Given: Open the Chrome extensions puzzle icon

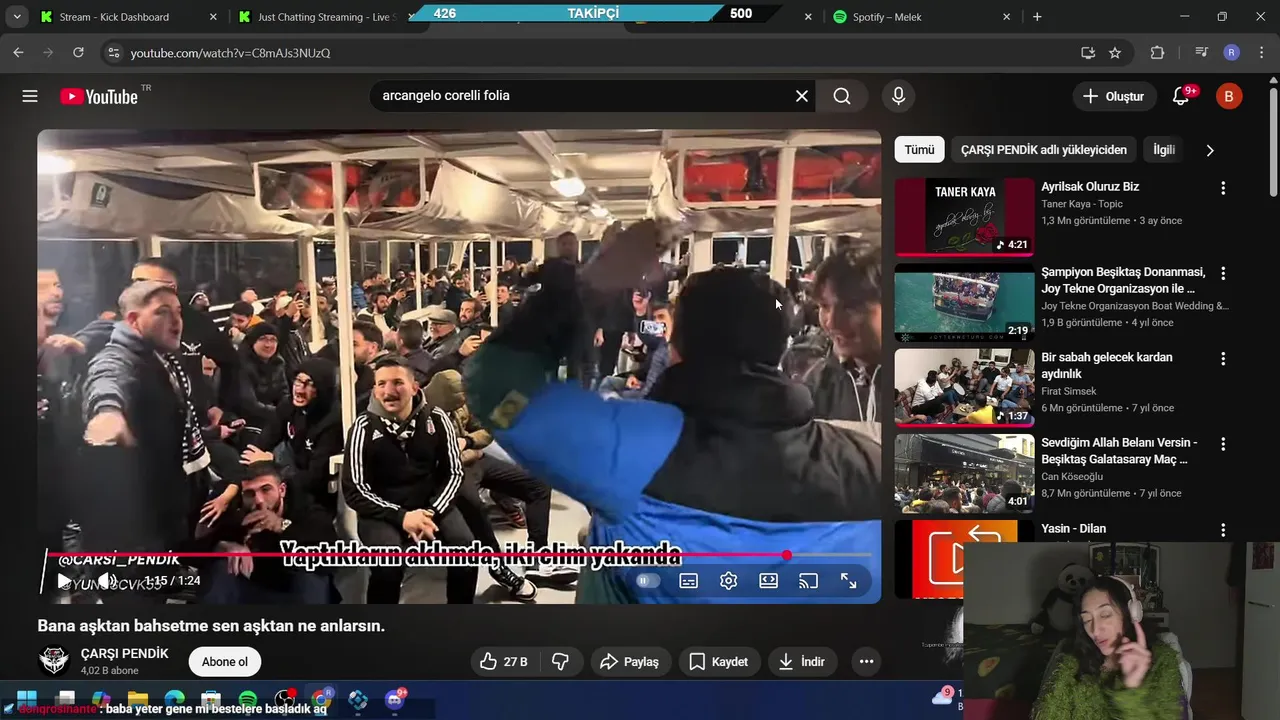Looking at the screenshot, I should click(1158, 53).
